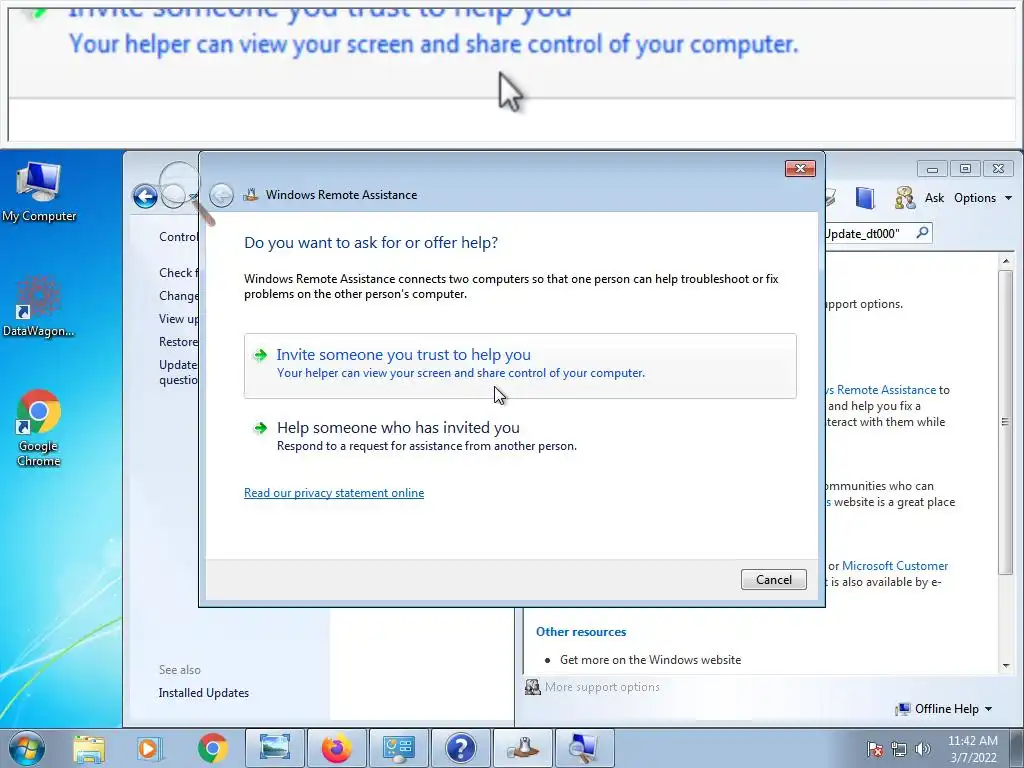Open Google Chrome desktop shortcut
The height and width of the screenshot is (768, 1024).
tap(39, 428)
